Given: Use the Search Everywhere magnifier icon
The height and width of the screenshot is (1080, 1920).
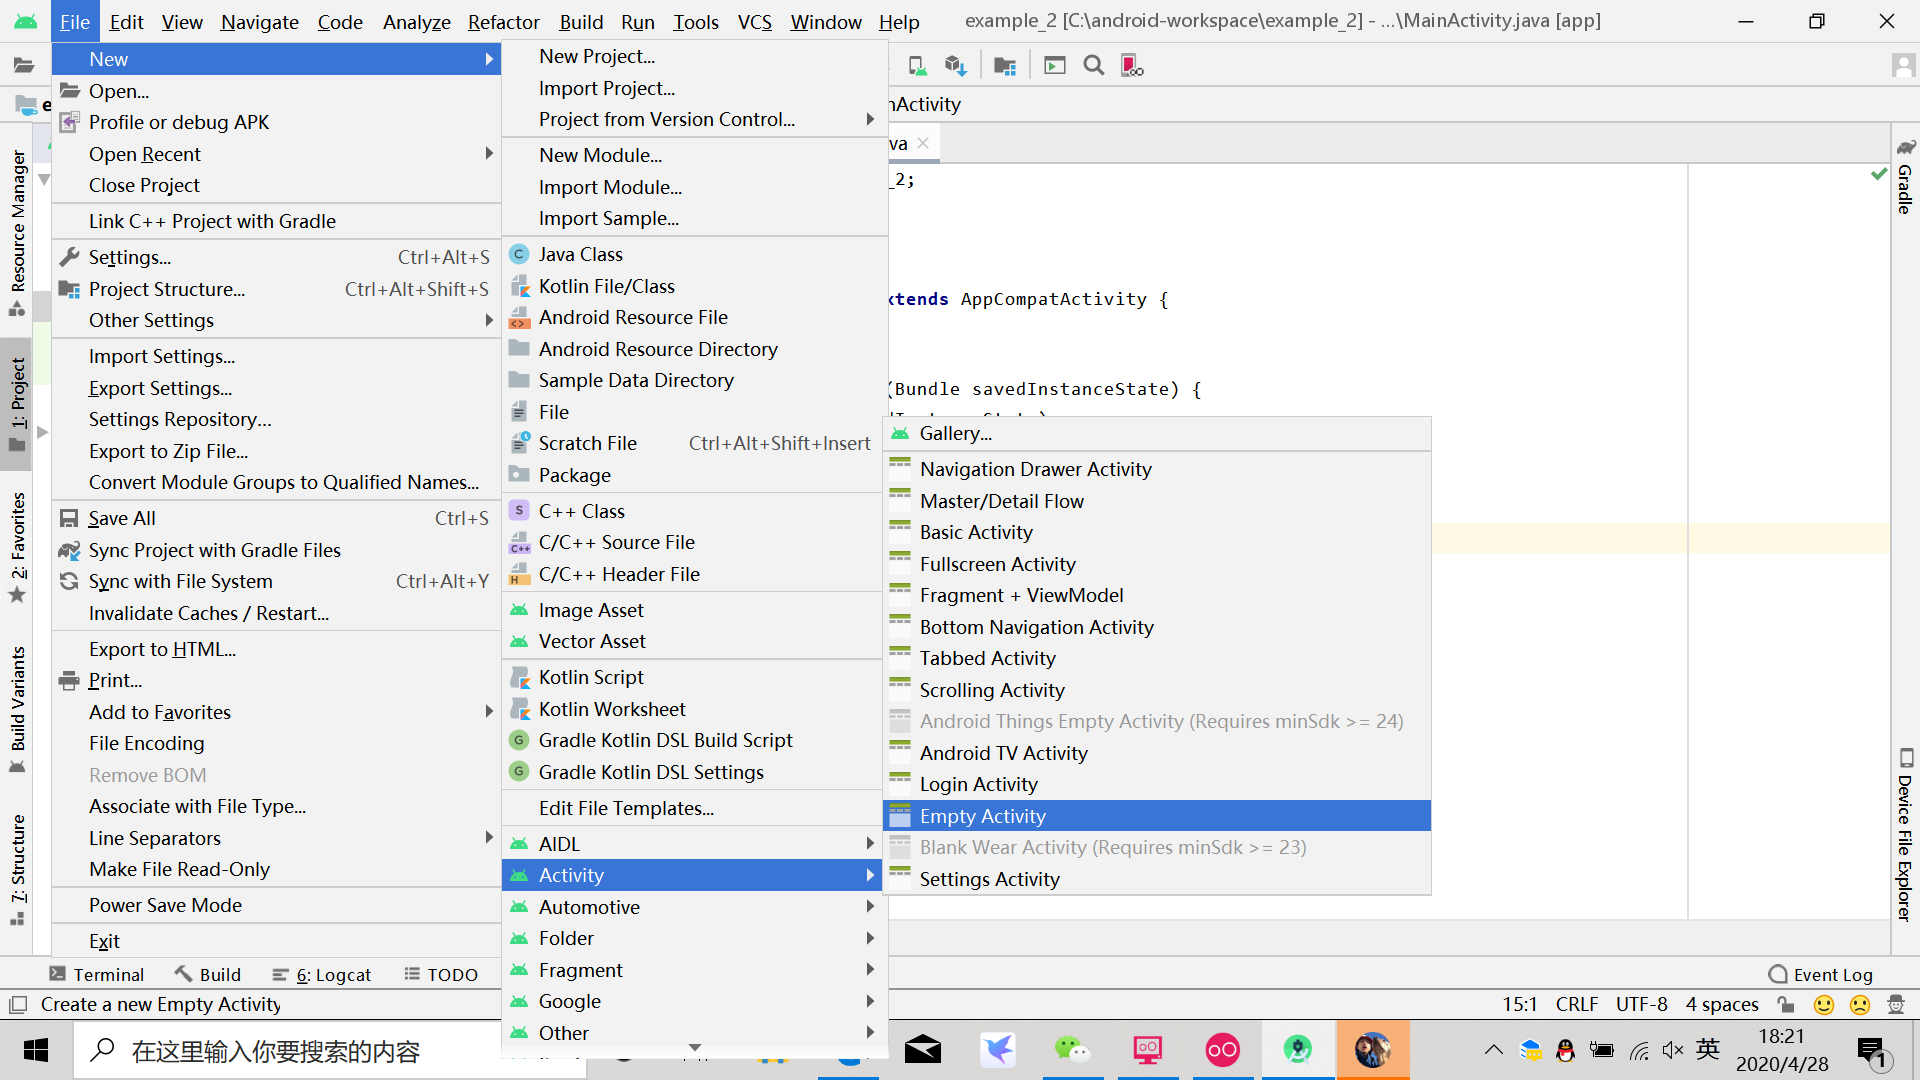Looking at the screenshot, I should (x=1093, y=64).
